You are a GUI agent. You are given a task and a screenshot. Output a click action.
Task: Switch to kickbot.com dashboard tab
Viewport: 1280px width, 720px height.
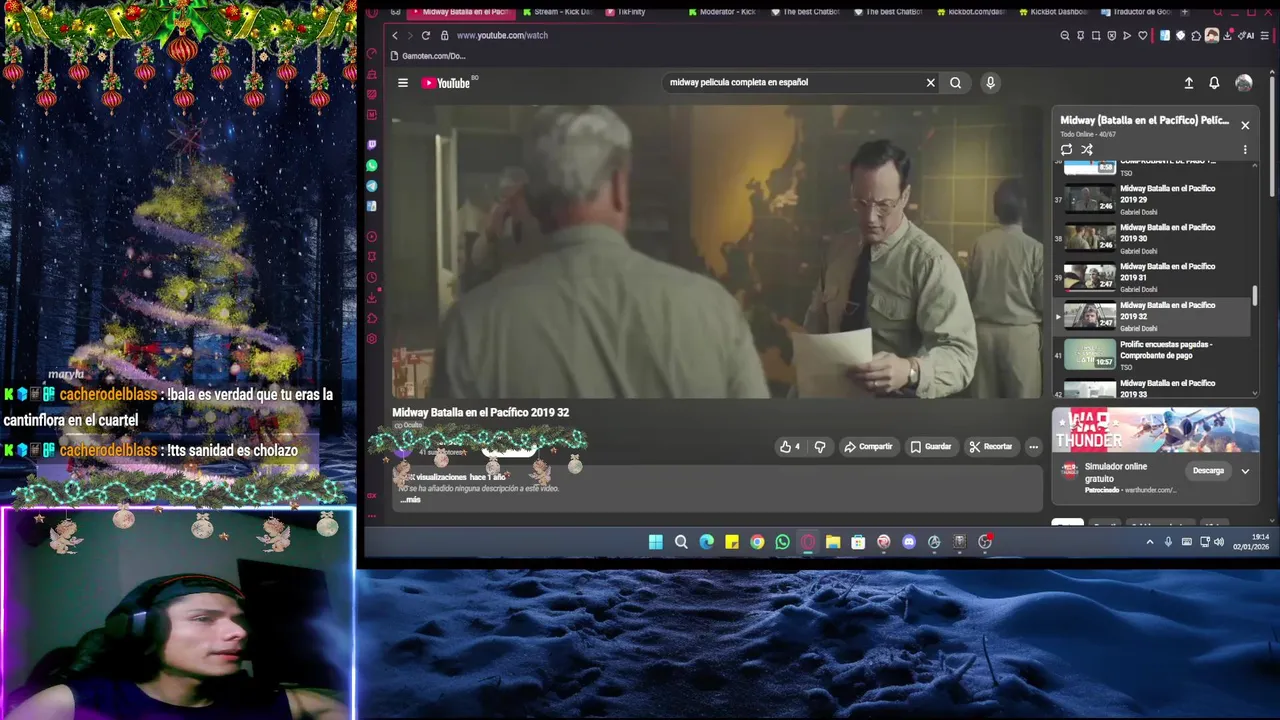click(x=970, y=12)
